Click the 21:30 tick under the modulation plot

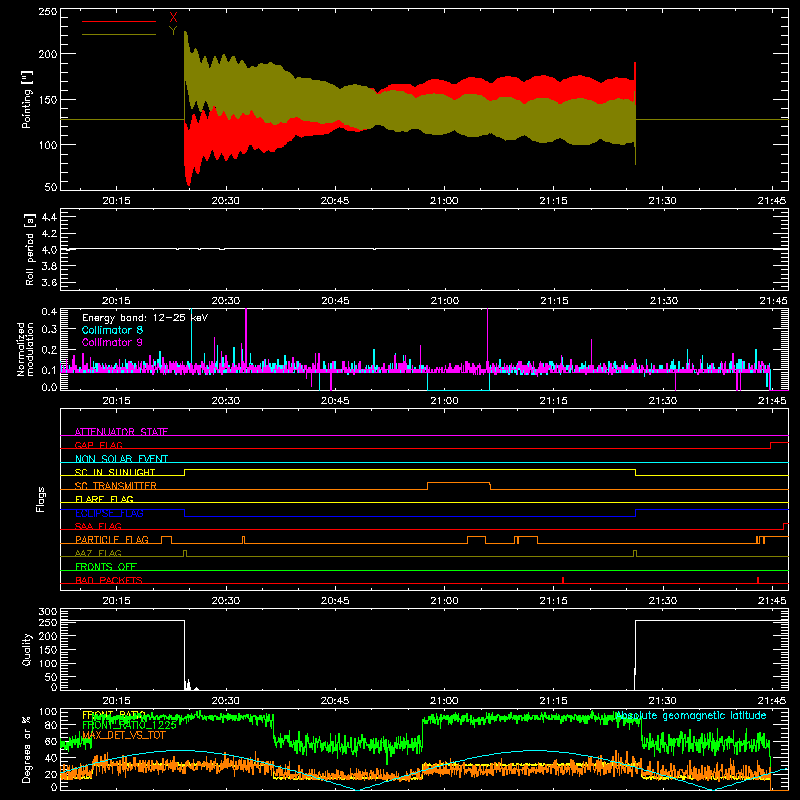[x=663, y=401]
